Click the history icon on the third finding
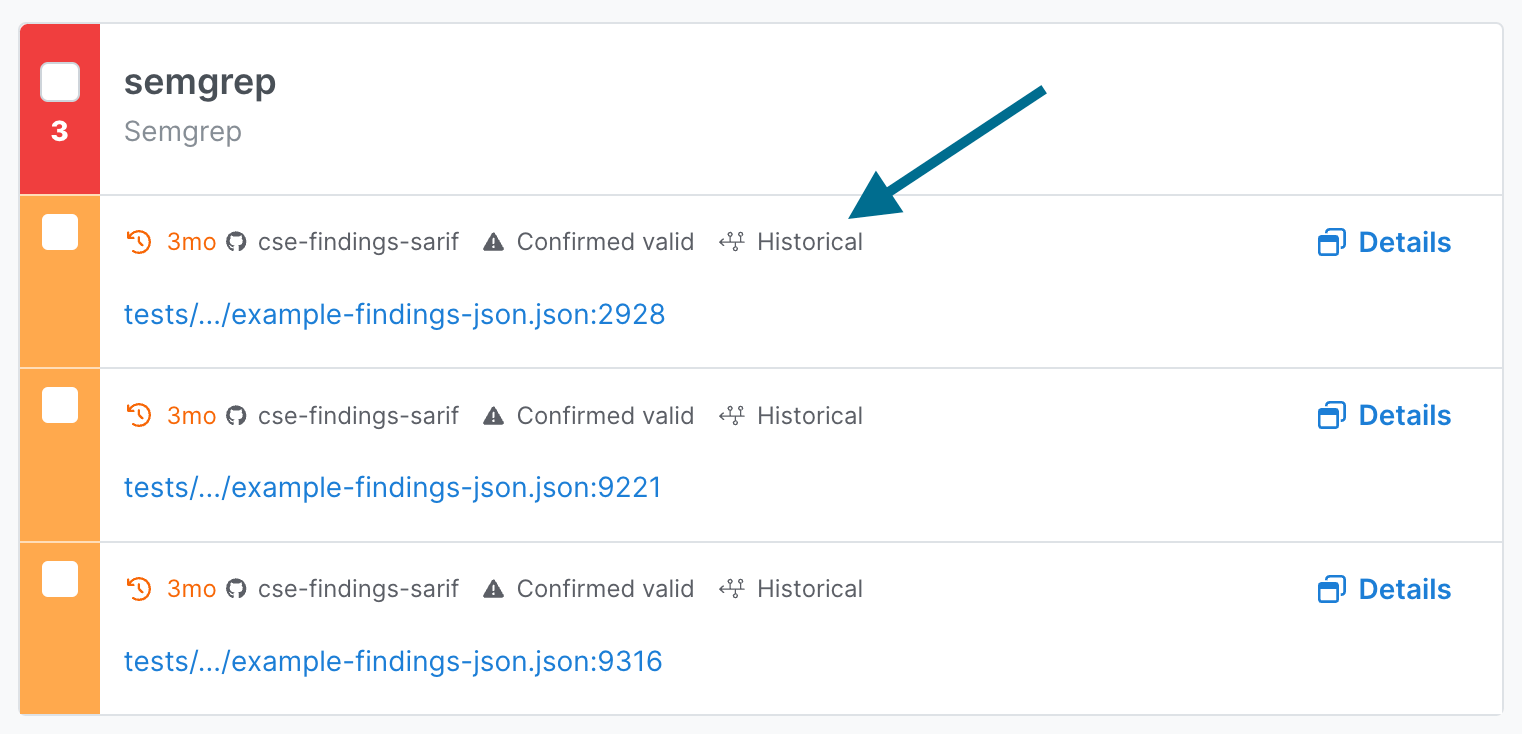1522x734 pixels. click(139, 588)
